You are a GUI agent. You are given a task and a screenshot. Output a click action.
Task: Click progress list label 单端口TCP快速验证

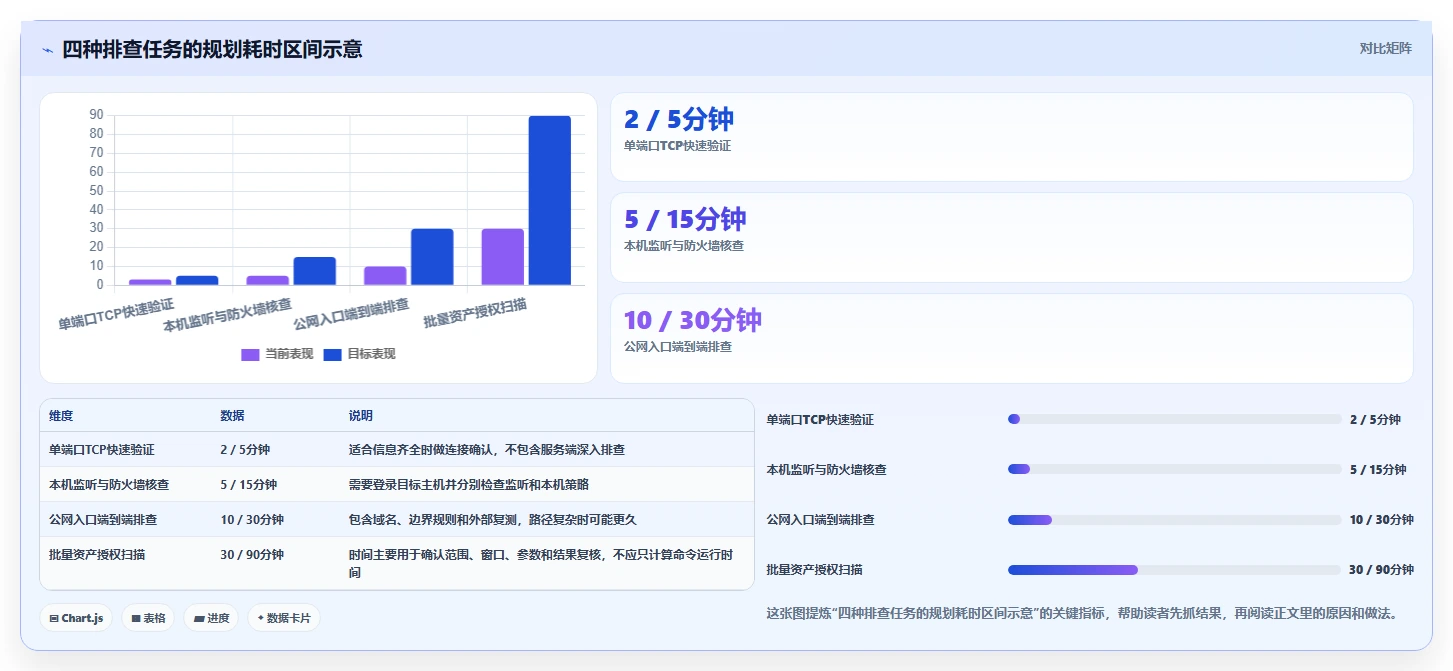coord(820,420)
